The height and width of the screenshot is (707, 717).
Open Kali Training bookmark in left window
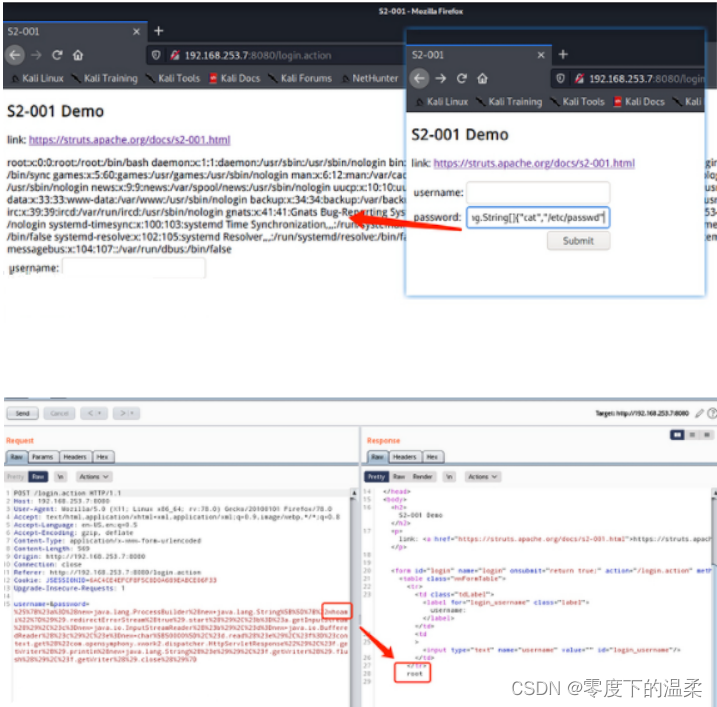click(x=105, y=79)
